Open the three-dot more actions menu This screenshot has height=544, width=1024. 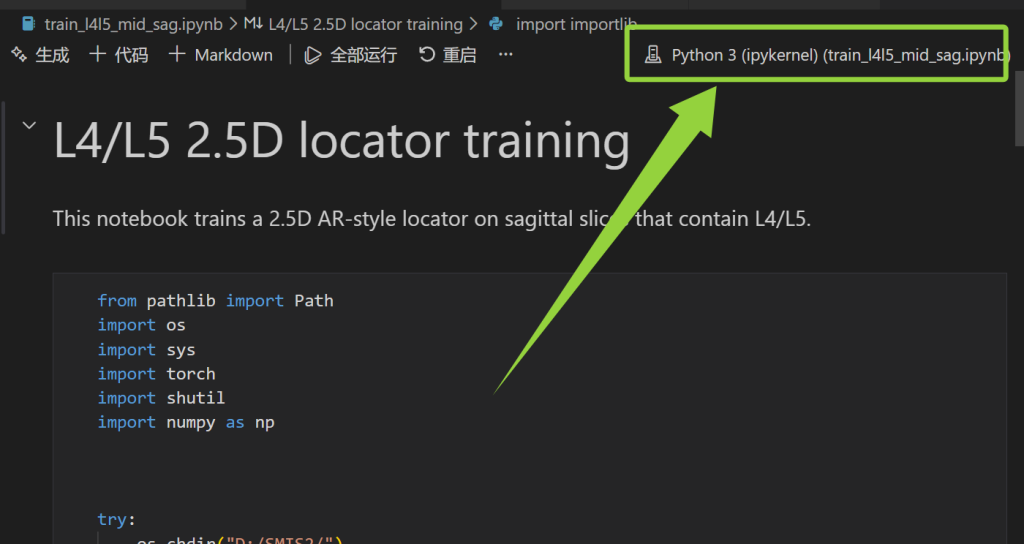point(506,55)
